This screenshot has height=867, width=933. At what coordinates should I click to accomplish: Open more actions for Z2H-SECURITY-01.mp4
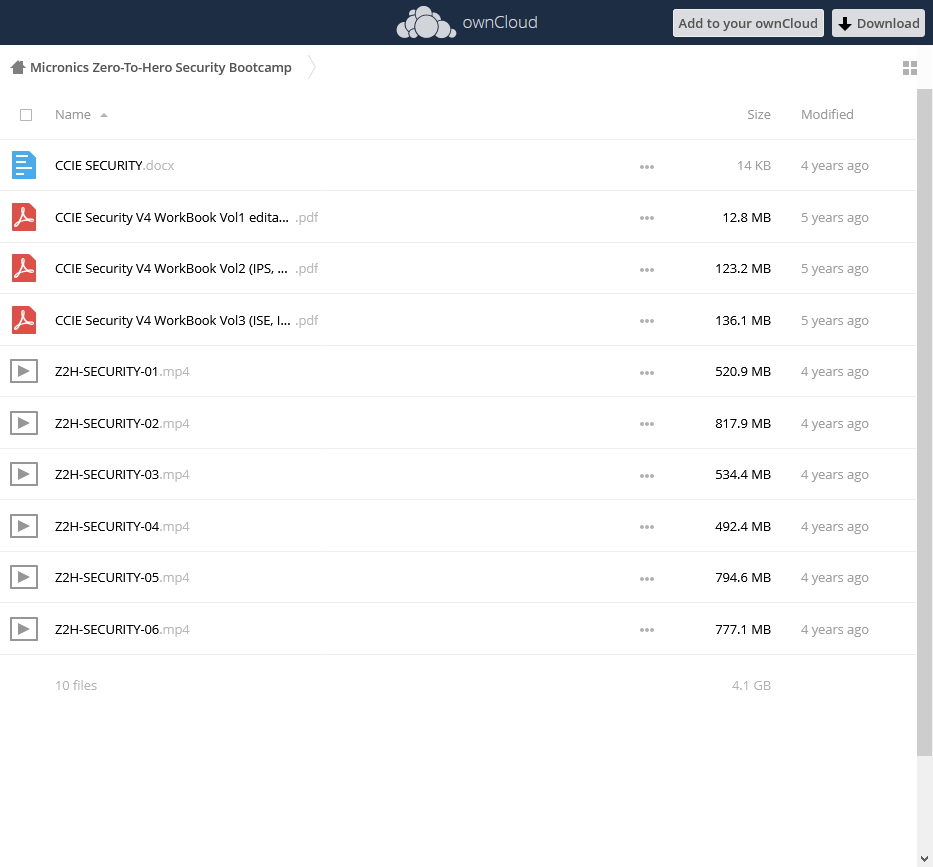click(x=647, y=373)
